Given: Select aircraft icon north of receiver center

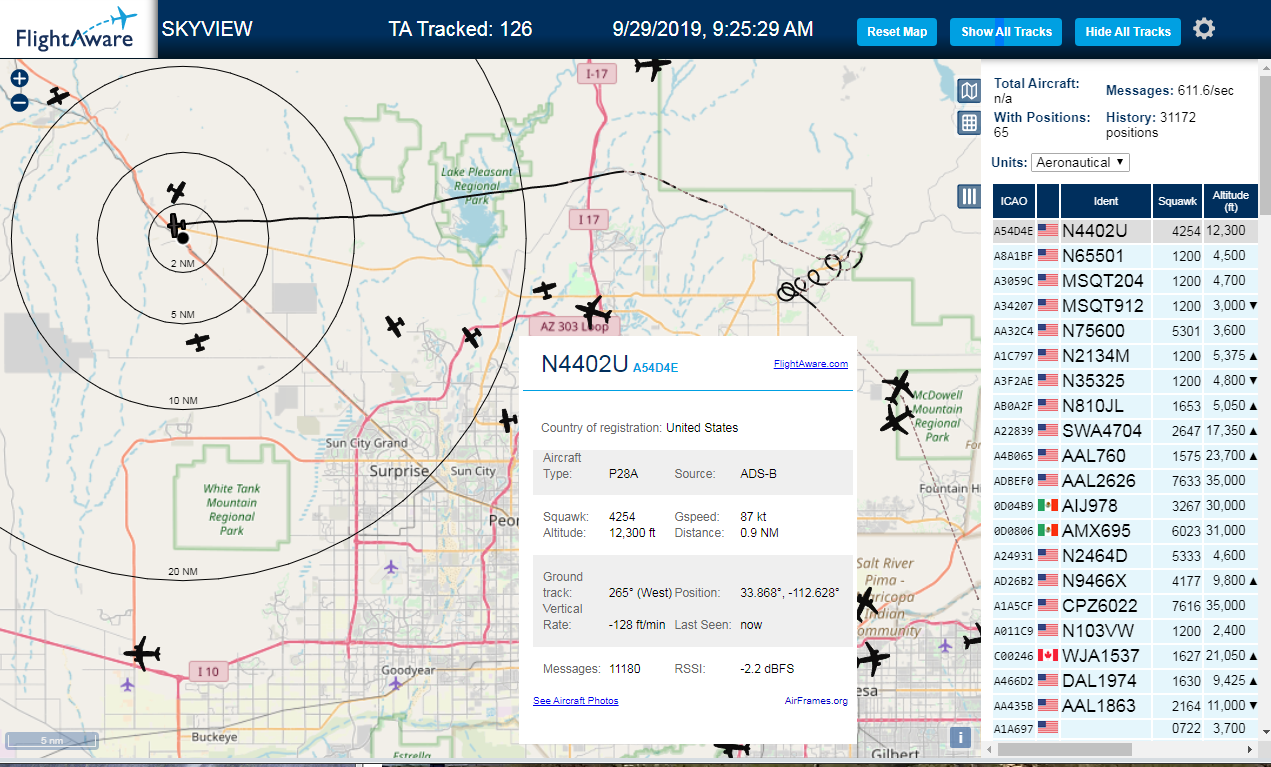Looking at the screenshot, I should [177, 191].
